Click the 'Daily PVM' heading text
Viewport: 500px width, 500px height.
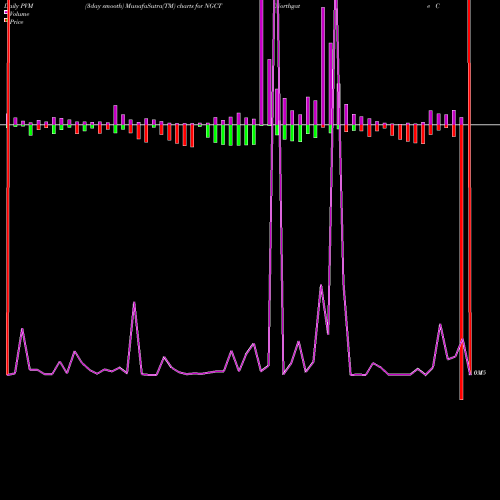[x=19, y=6]
